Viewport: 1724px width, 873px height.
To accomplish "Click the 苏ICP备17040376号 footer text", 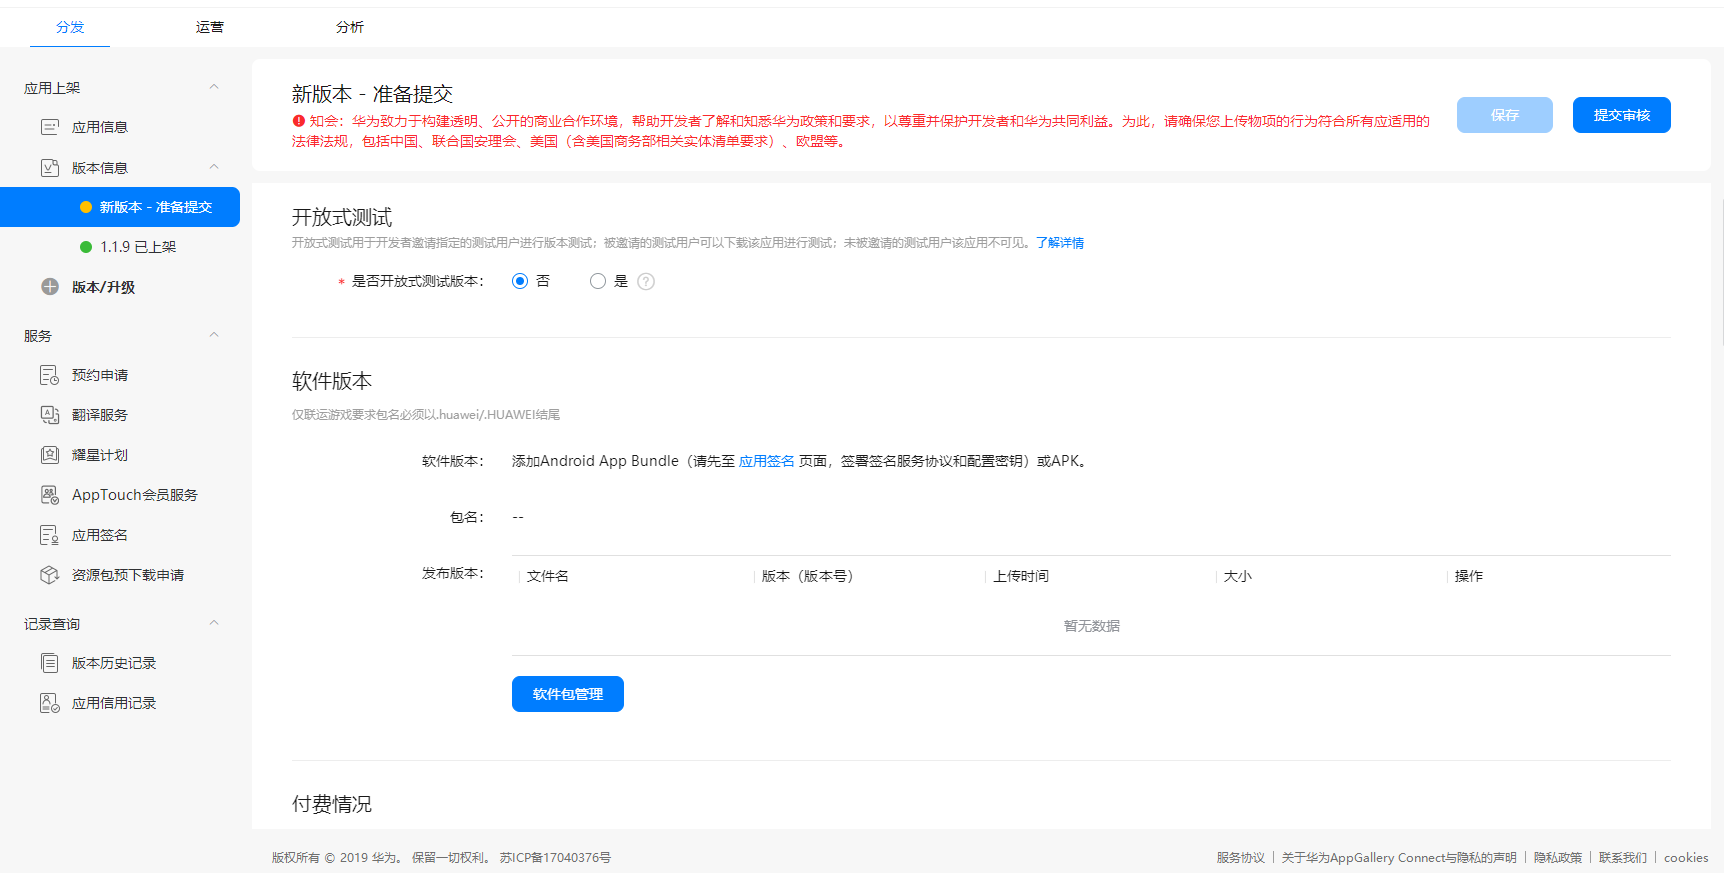I will [556, 858].
